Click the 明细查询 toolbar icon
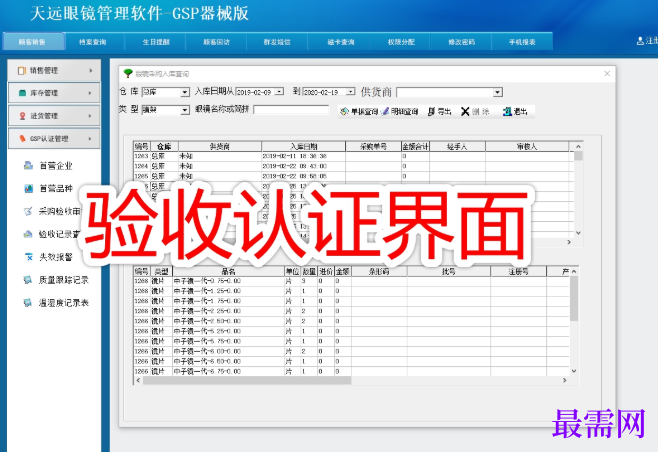 click(x=385, y=111)
